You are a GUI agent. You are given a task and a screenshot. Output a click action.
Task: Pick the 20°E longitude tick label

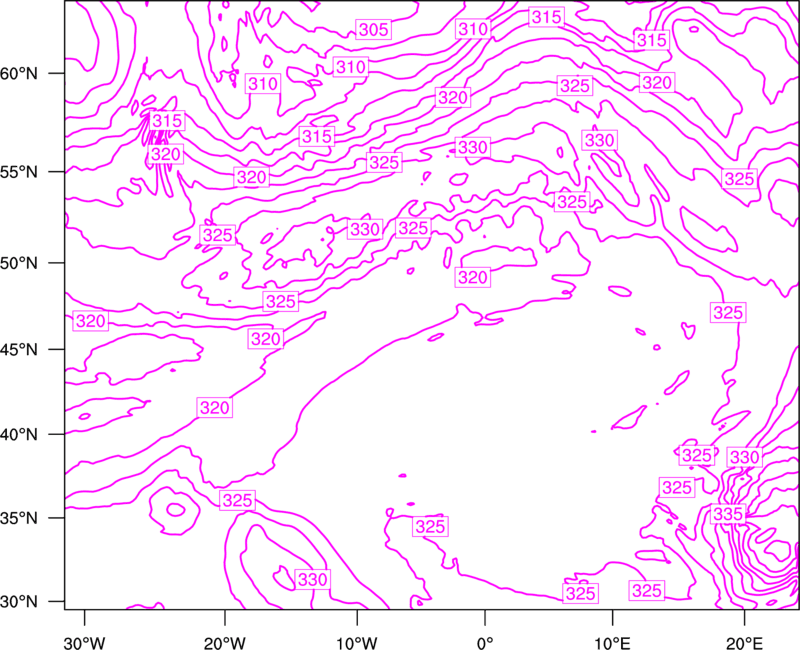[x=744, y=643]
